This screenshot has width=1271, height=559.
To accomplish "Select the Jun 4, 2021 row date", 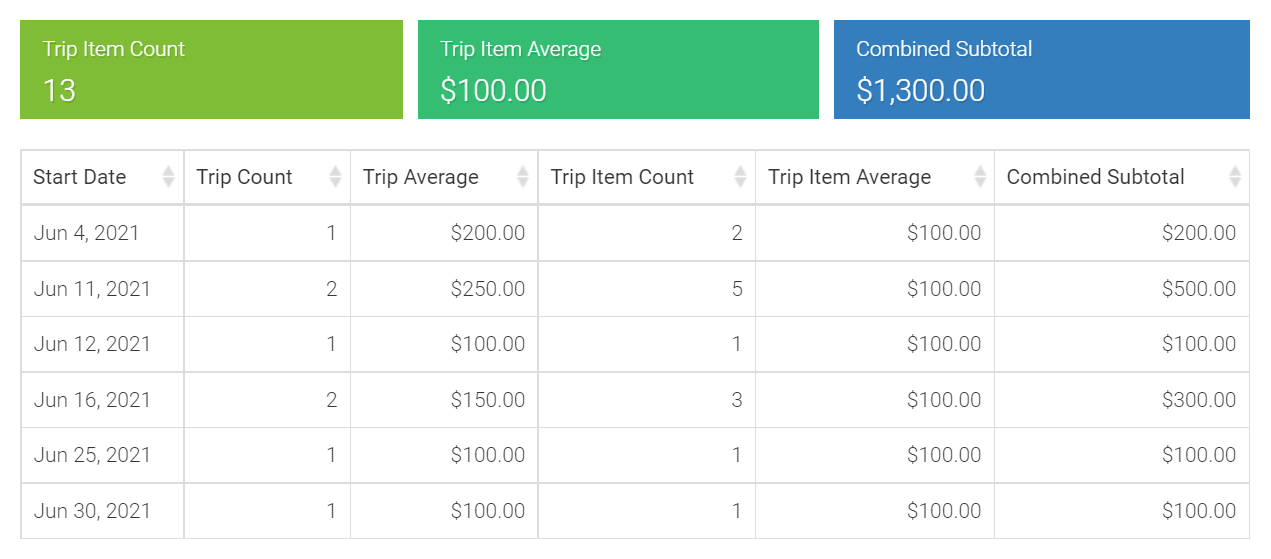I will (87, 233).
